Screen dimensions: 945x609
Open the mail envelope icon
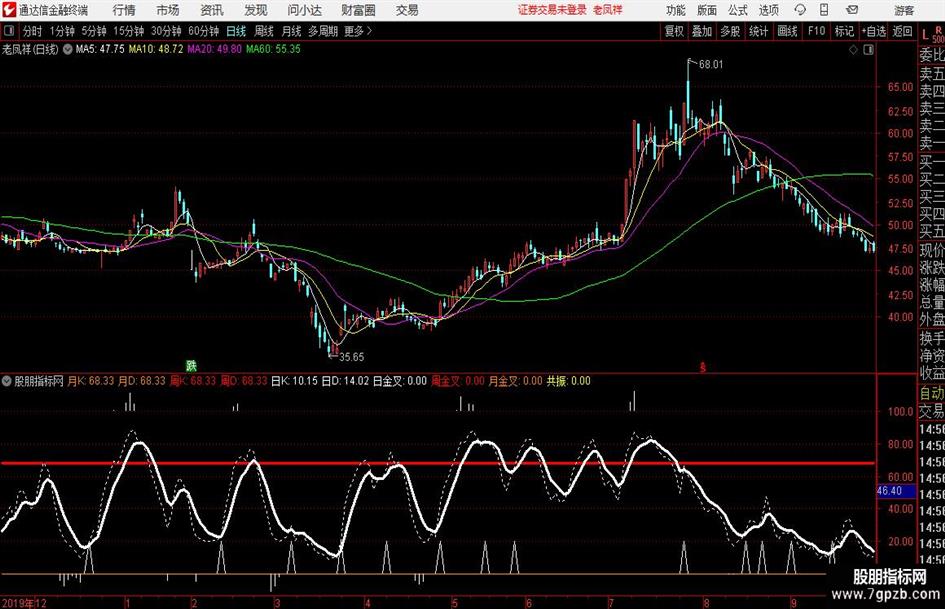pos(852,10)
